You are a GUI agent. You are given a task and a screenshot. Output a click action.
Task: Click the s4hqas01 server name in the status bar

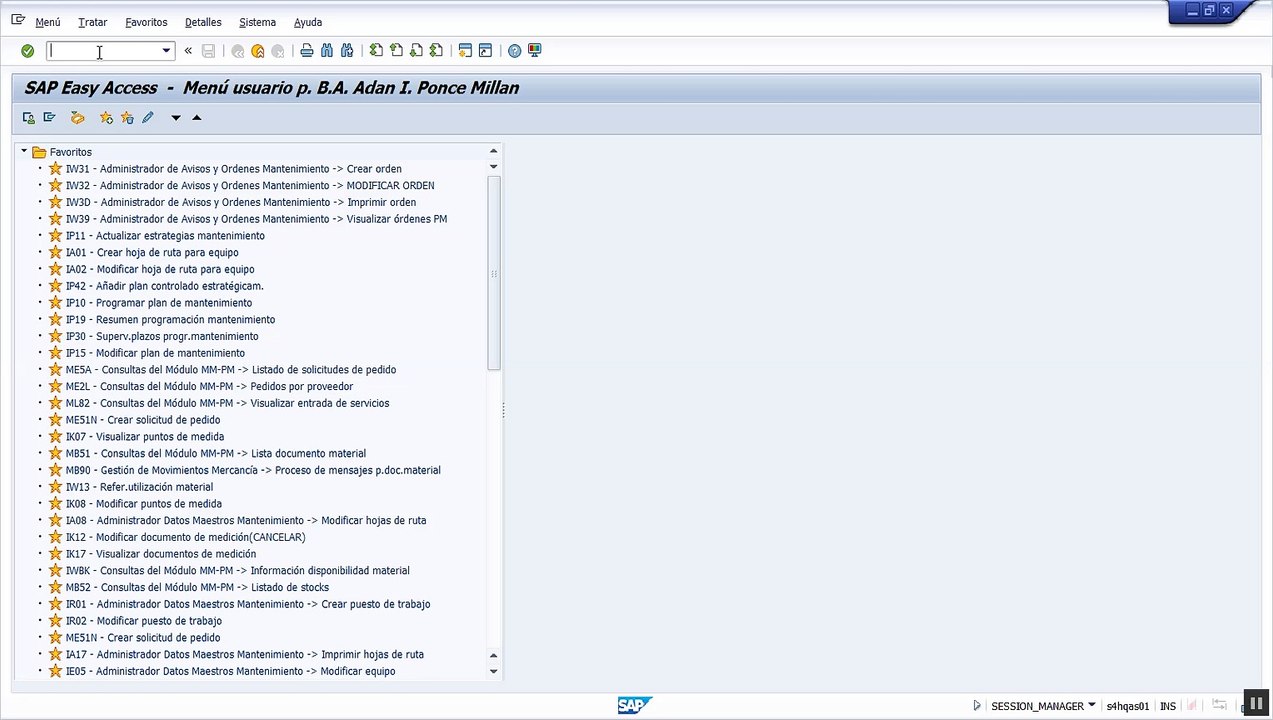click(1128, 706)
